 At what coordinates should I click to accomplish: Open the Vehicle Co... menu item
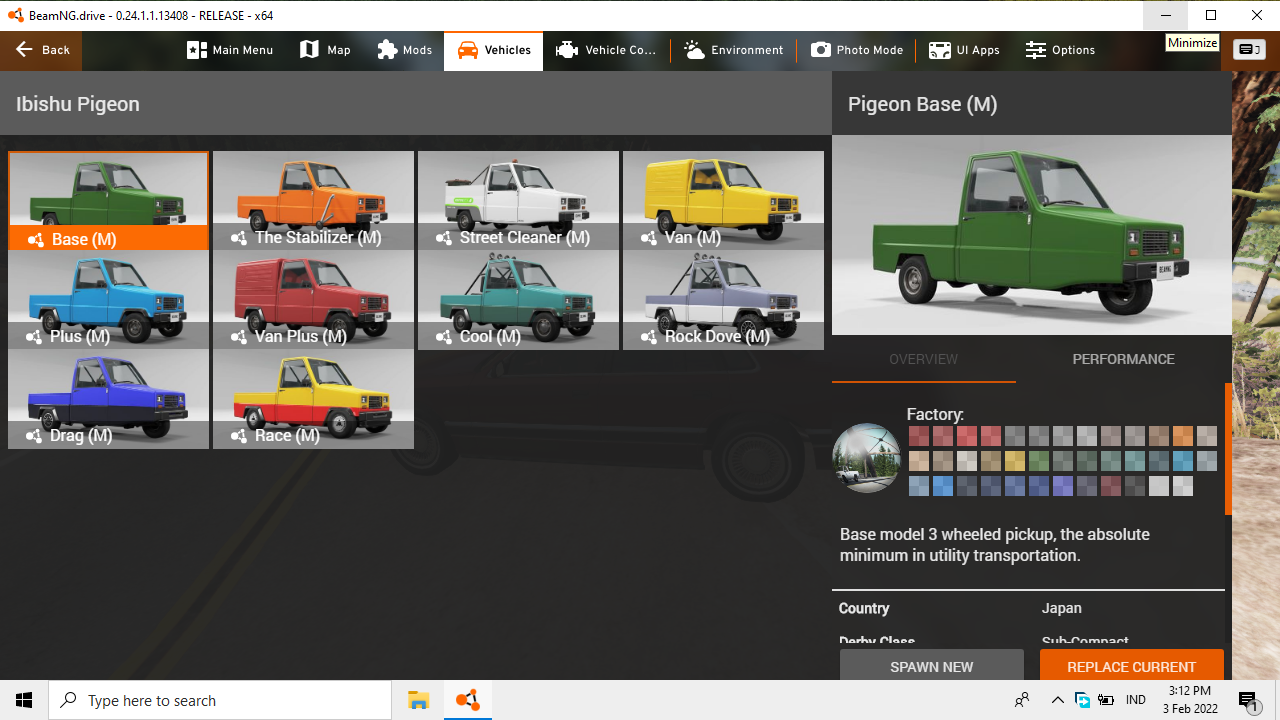tap(607, 50)
